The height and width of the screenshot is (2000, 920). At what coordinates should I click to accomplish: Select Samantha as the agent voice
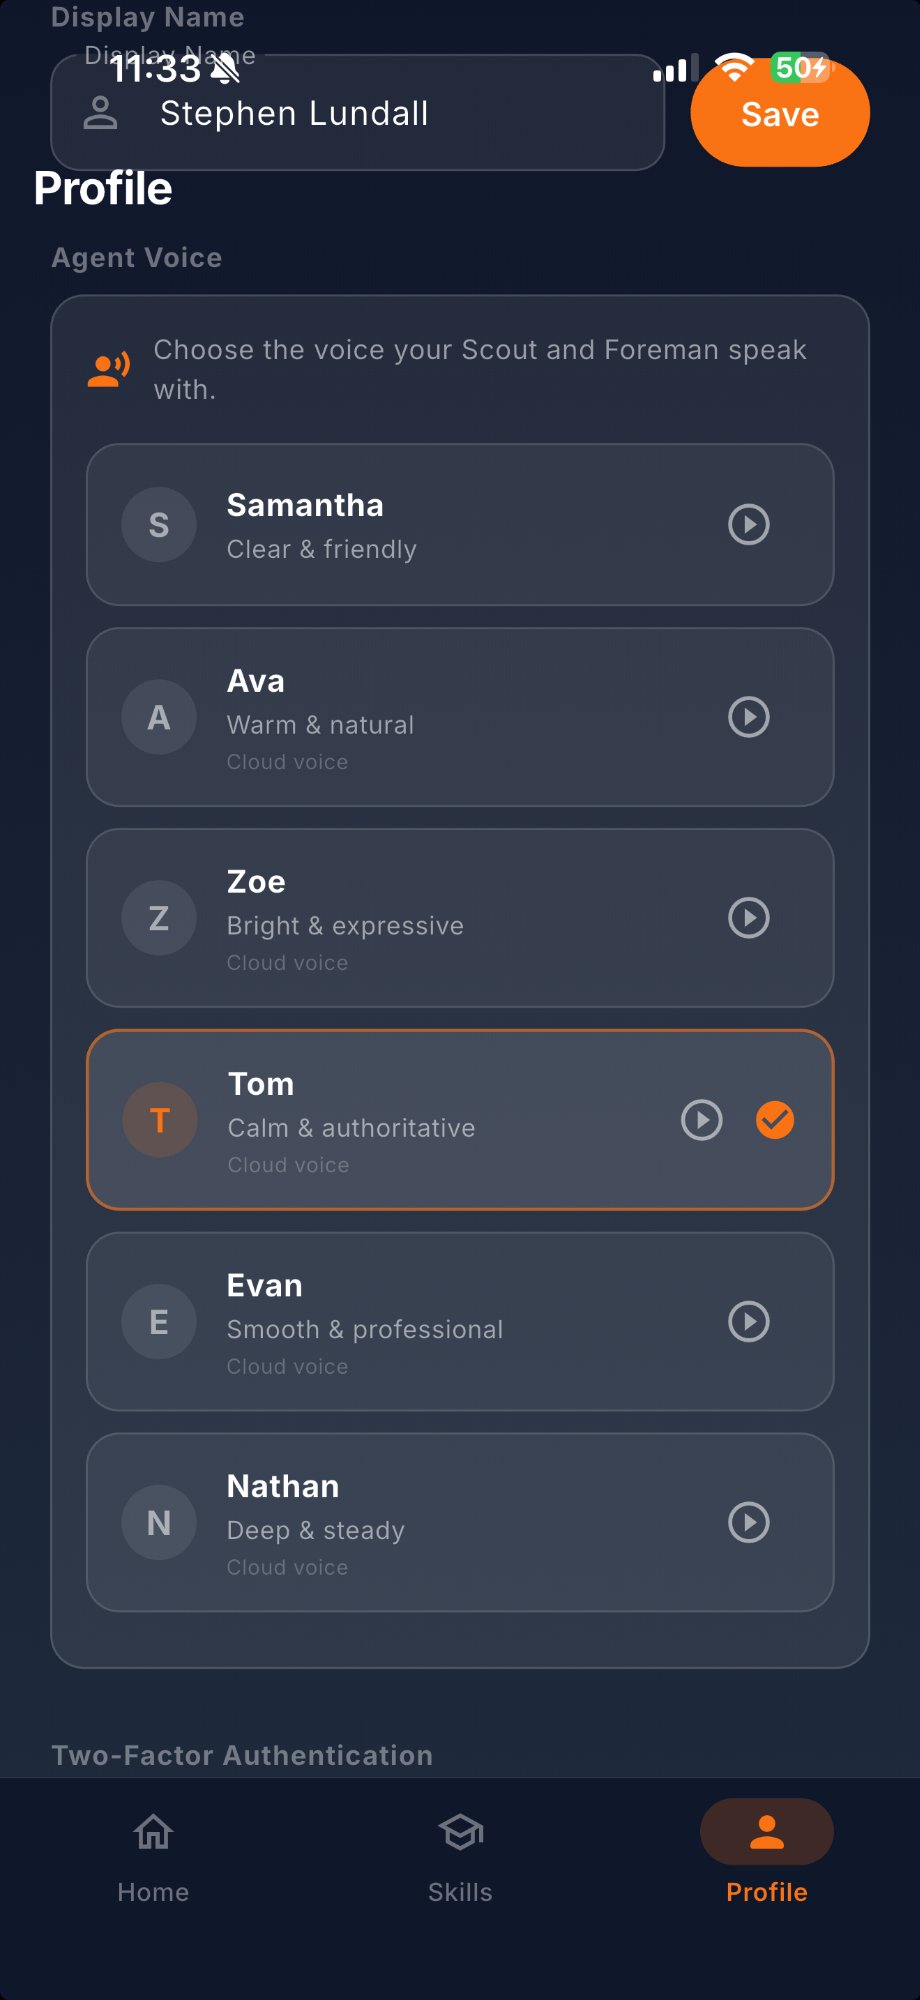point(400,525)
